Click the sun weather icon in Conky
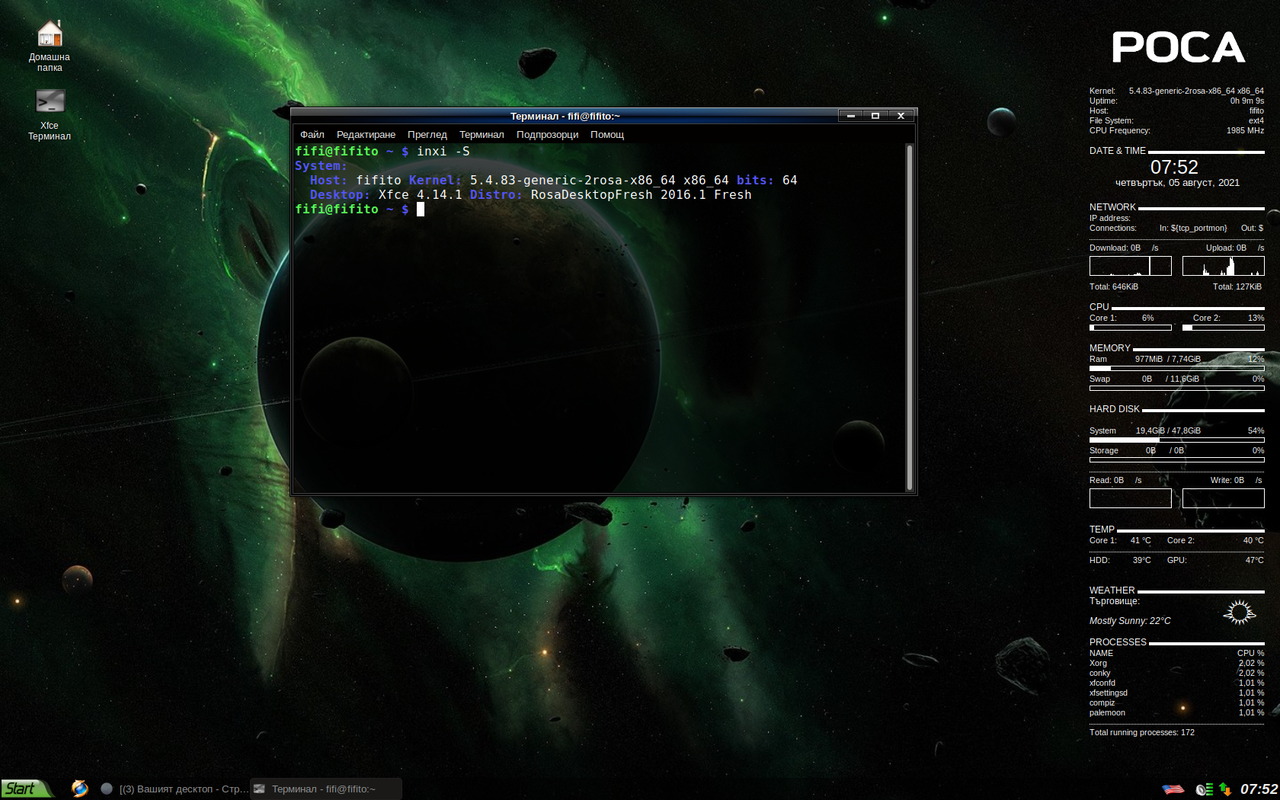The width and height of the screenshot is (1280, 800). coord(1239,613)
